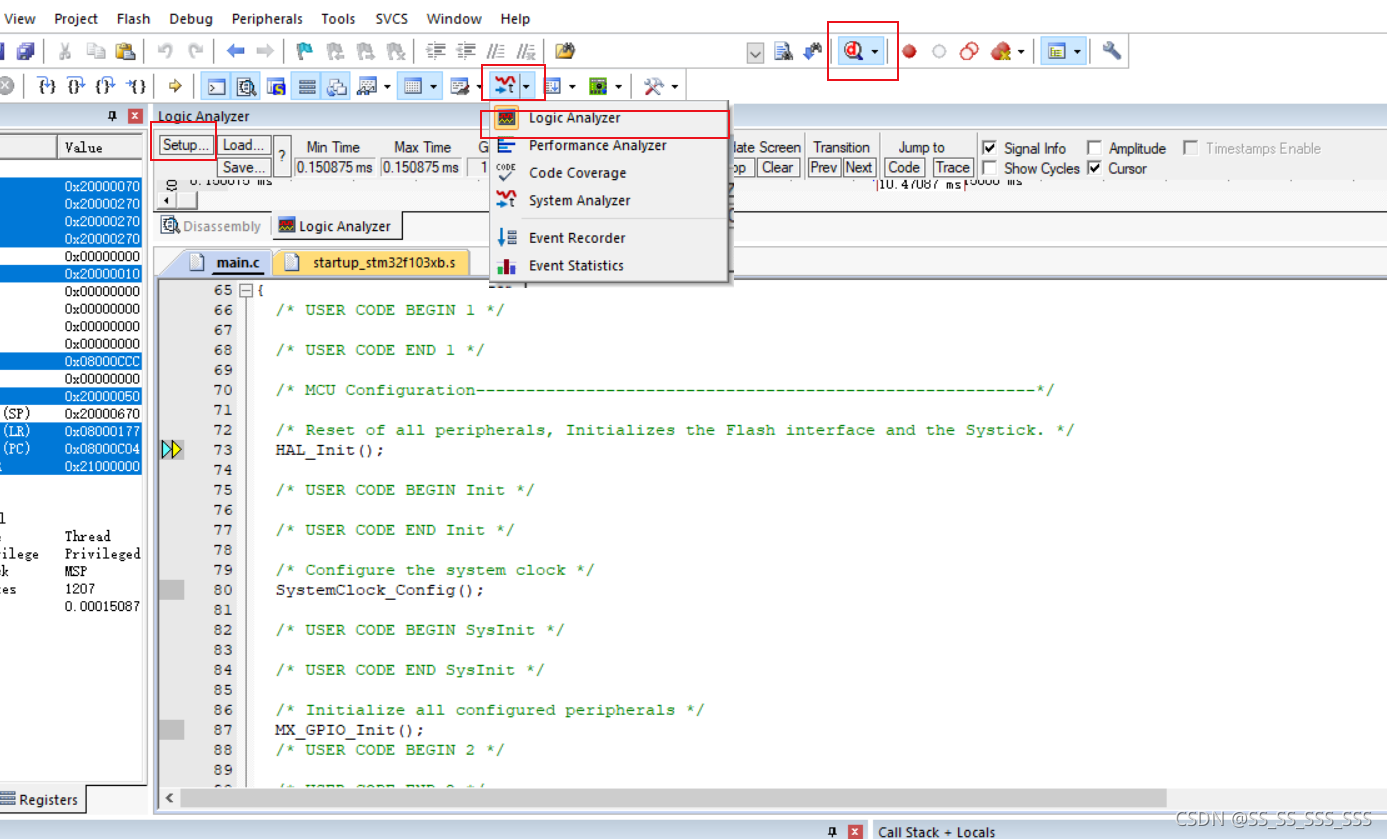Click the Load... button

244,146
